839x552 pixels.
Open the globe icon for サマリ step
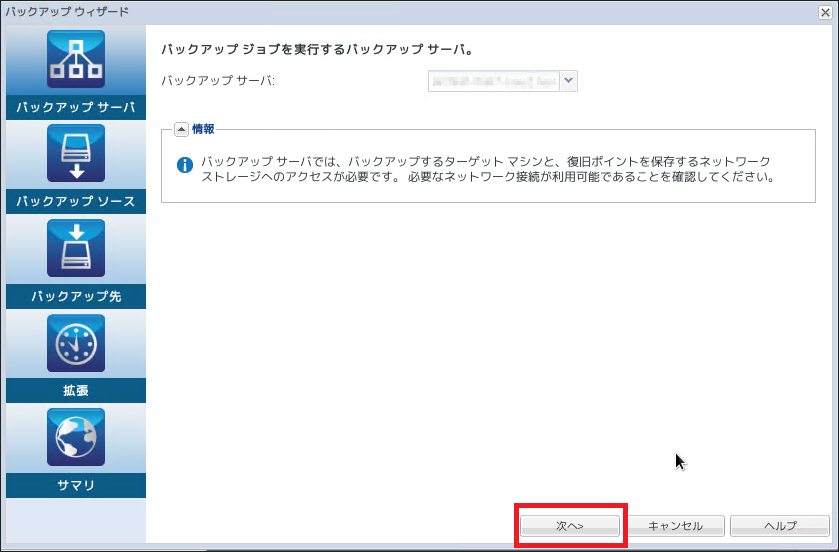[75, 437]
